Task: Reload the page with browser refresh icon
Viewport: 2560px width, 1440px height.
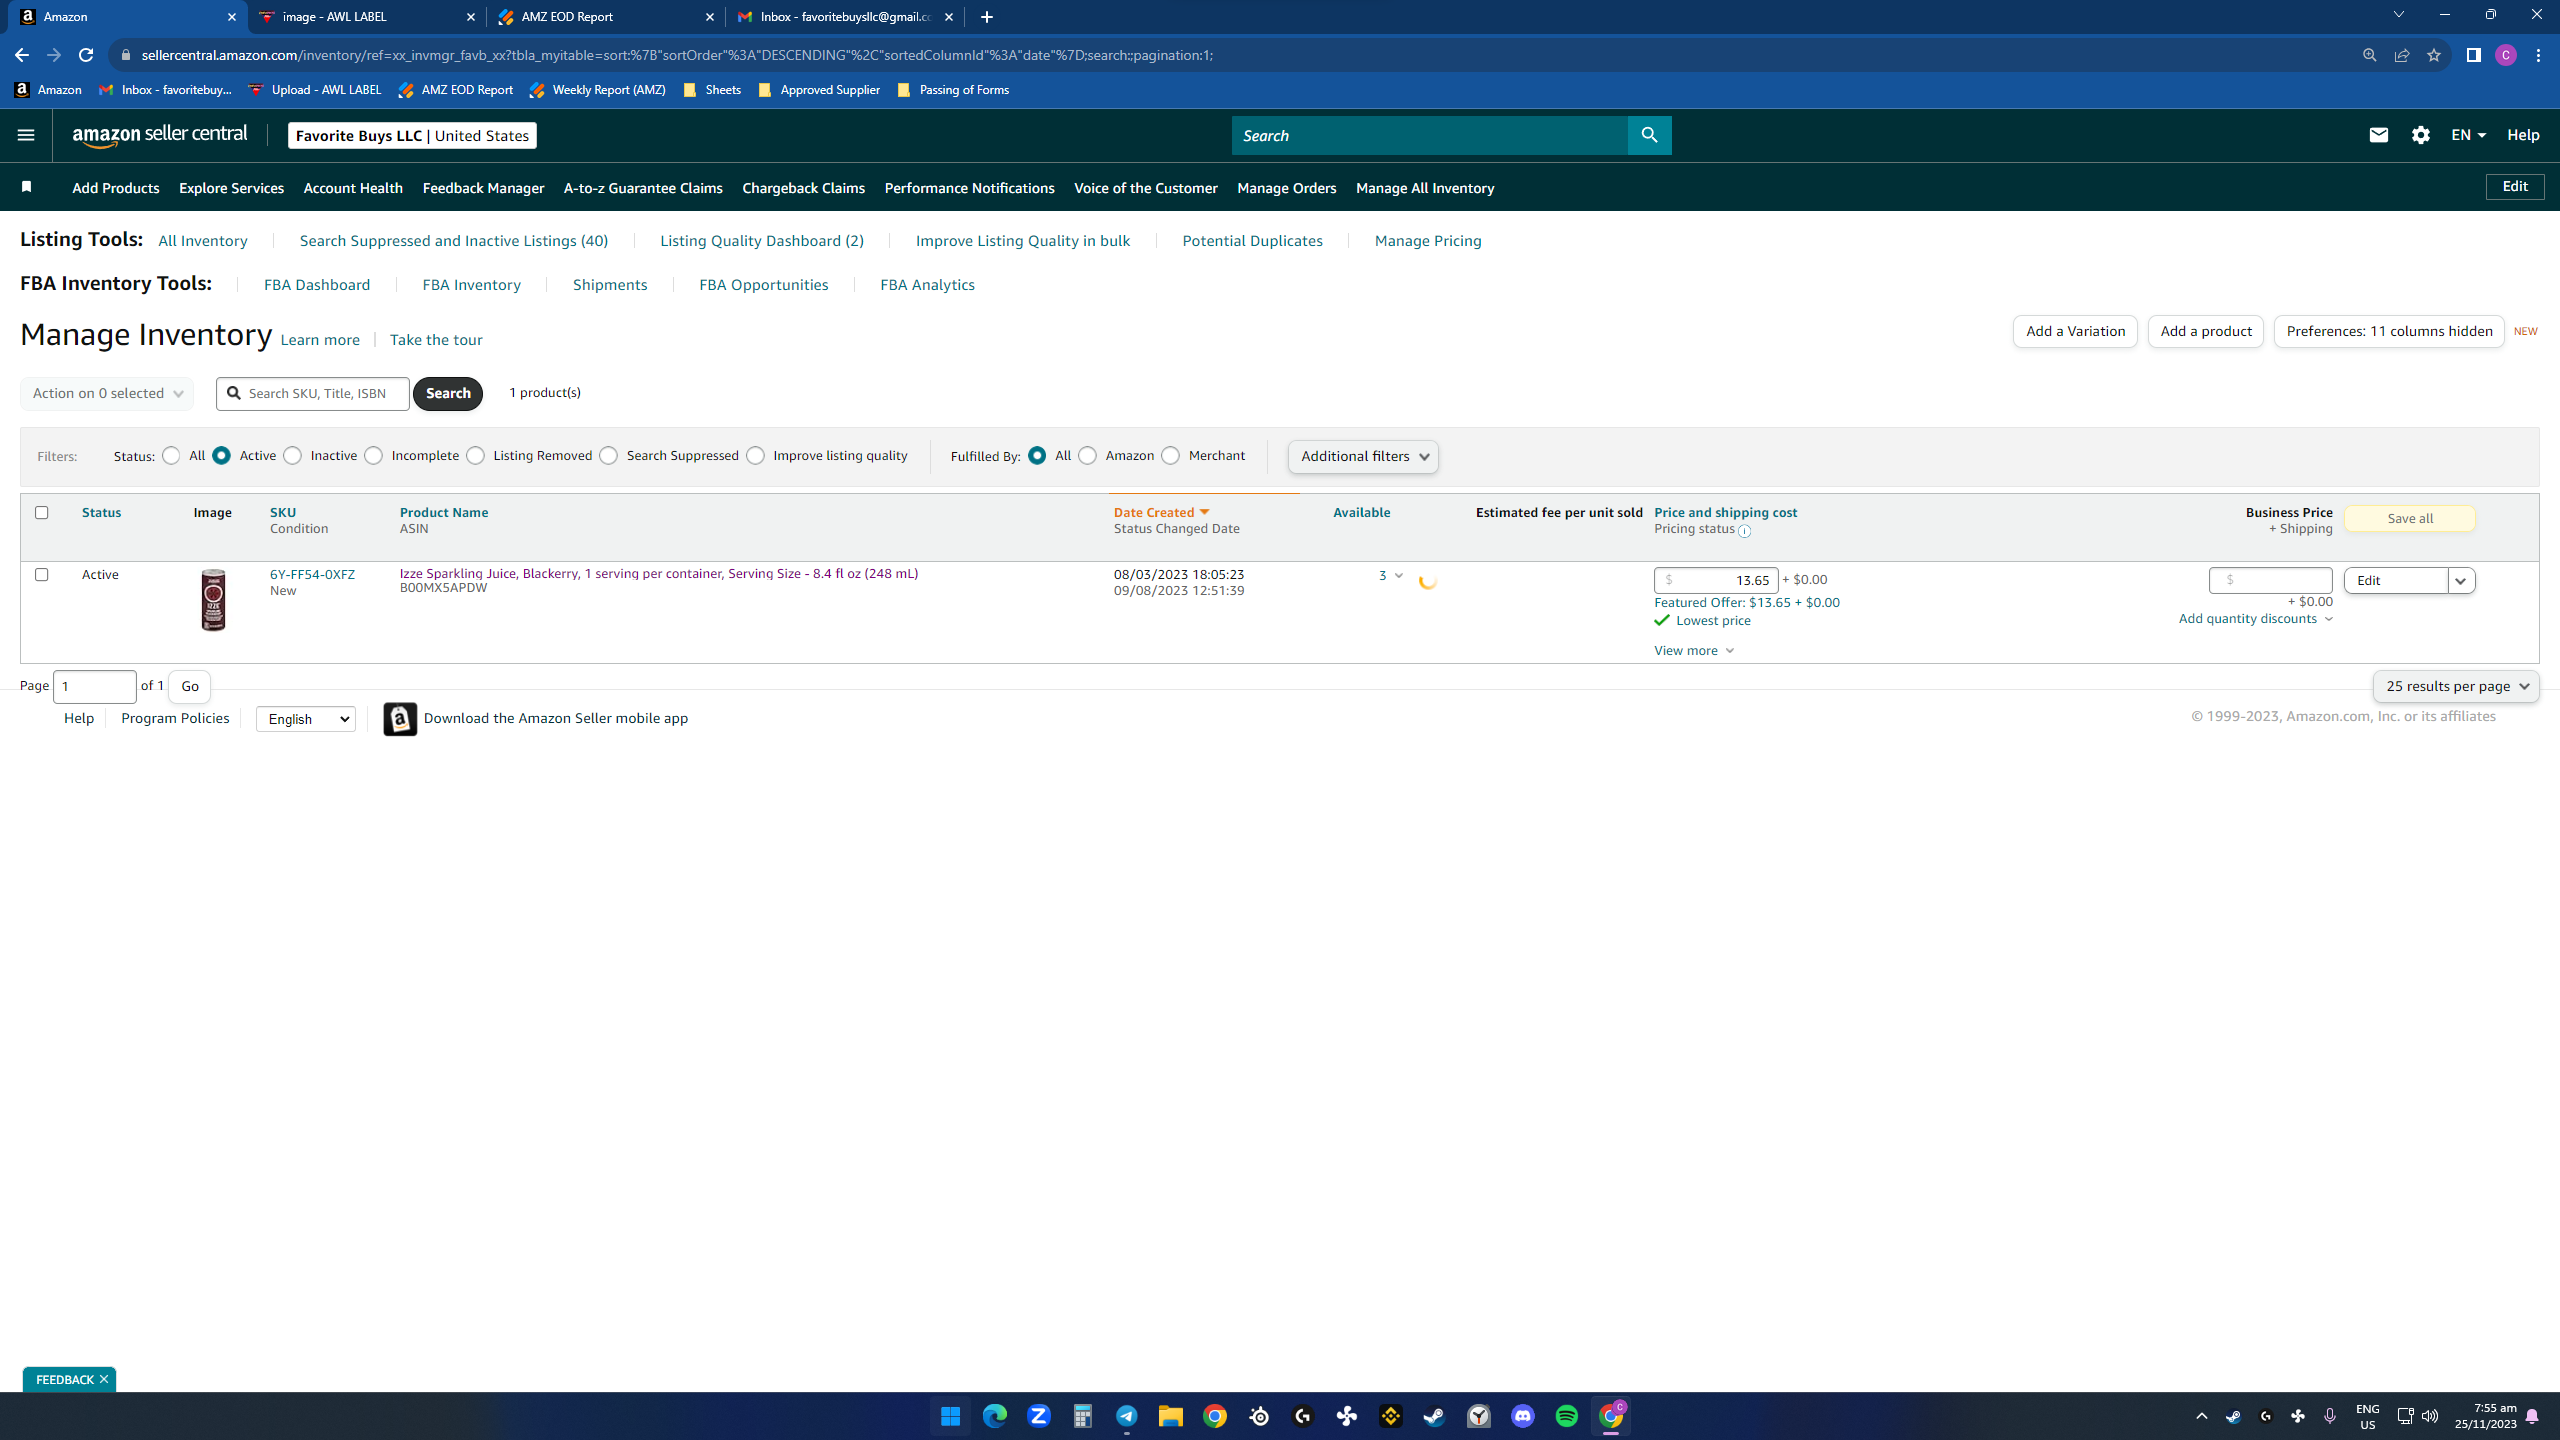Action: tap(86, 55)
